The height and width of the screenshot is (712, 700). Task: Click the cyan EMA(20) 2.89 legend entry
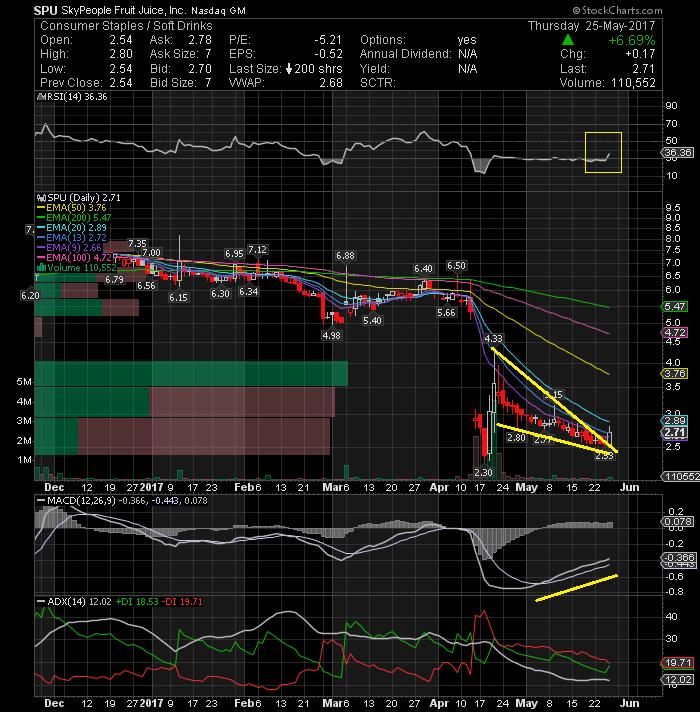72,228
